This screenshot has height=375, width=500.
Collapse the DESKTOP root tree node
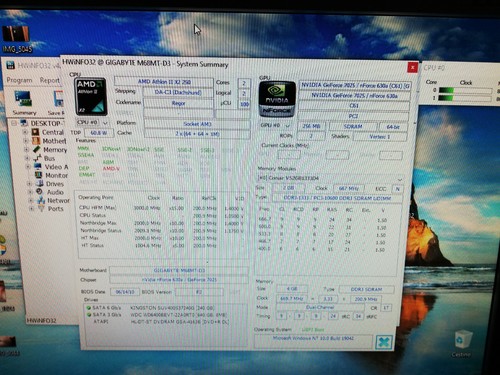coord(14,123)
